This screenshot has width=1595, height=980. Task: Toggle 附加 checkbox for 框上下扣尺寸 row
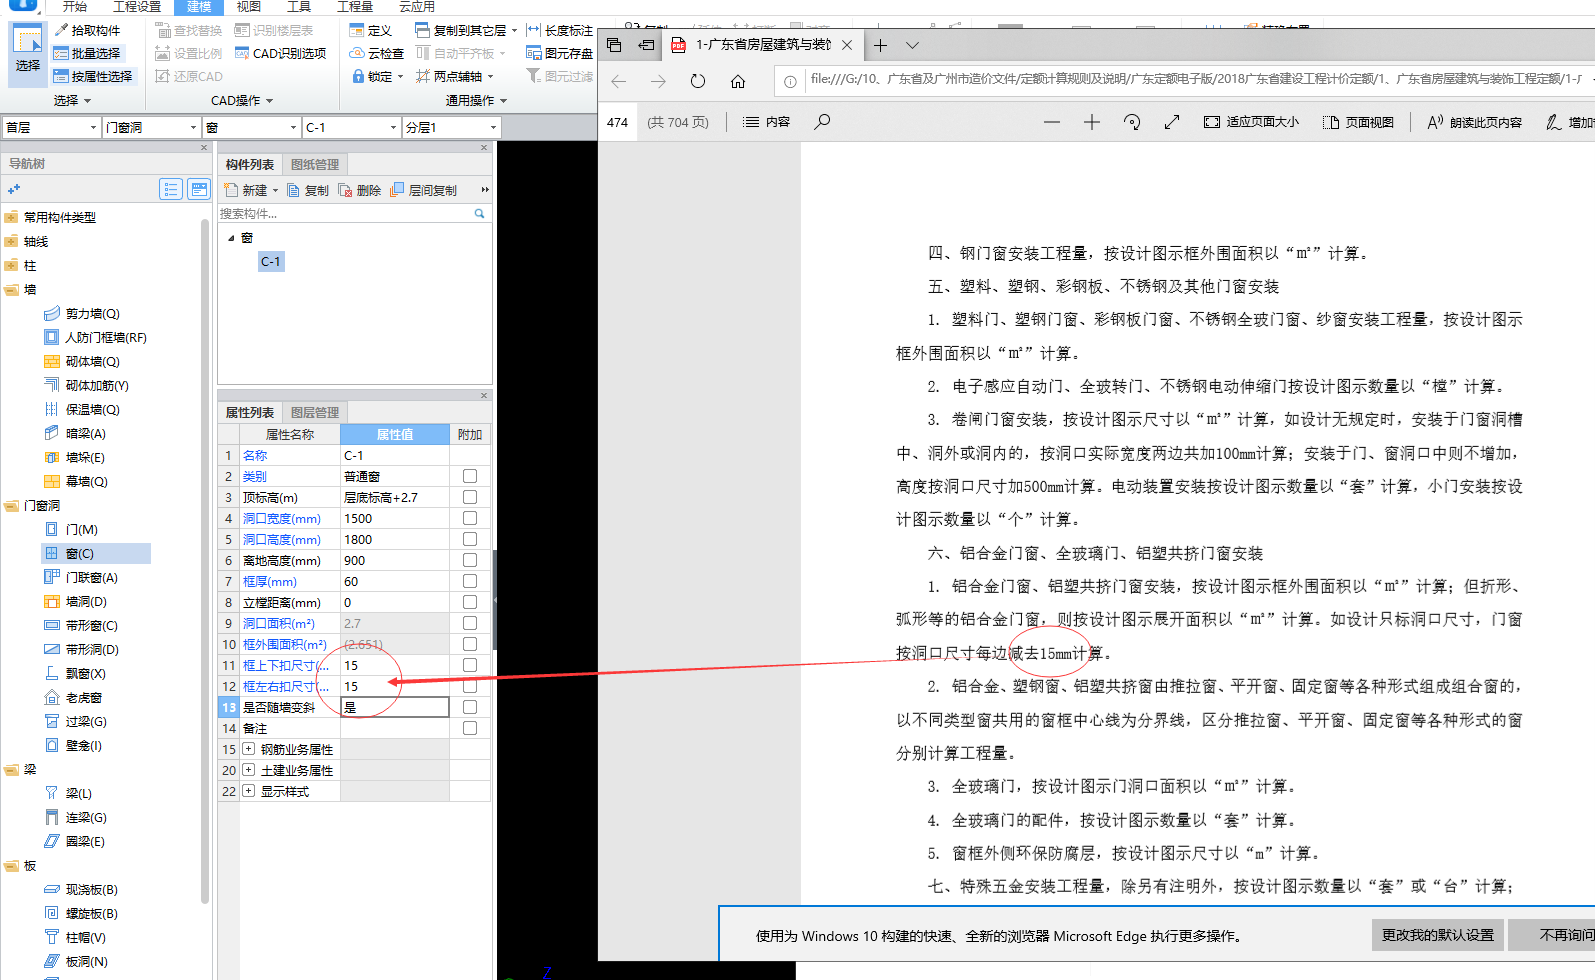(470, 665)
